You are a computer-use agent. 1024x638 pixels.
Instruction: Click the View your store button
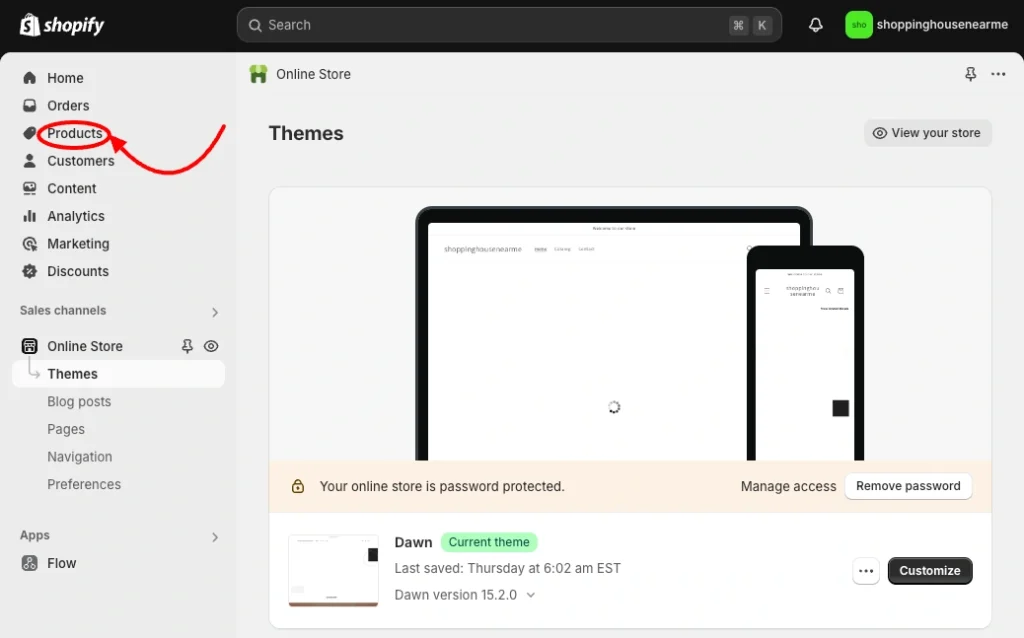(x=927, y=133)
